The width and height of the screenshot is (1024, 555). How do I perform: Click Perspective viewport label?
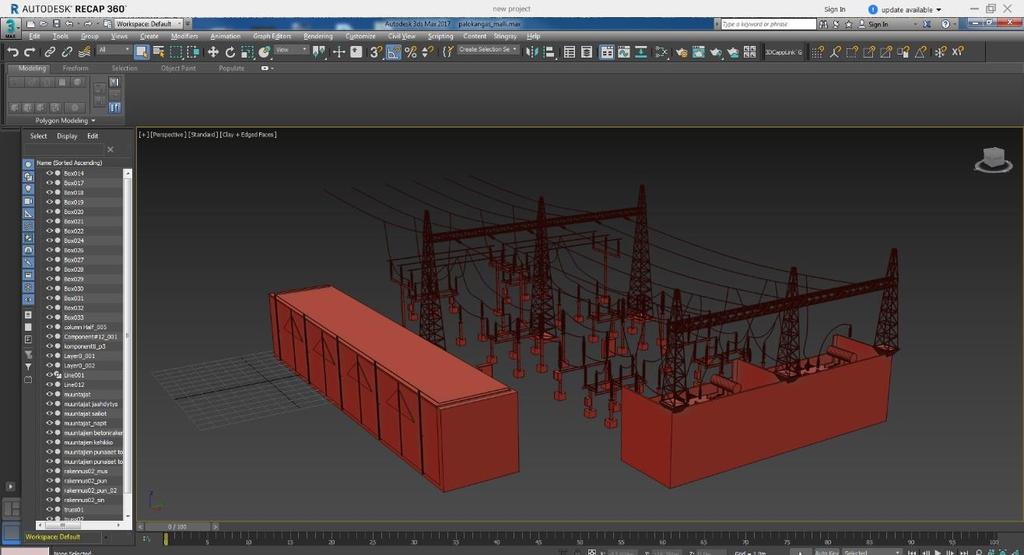[x=168, y=135]
